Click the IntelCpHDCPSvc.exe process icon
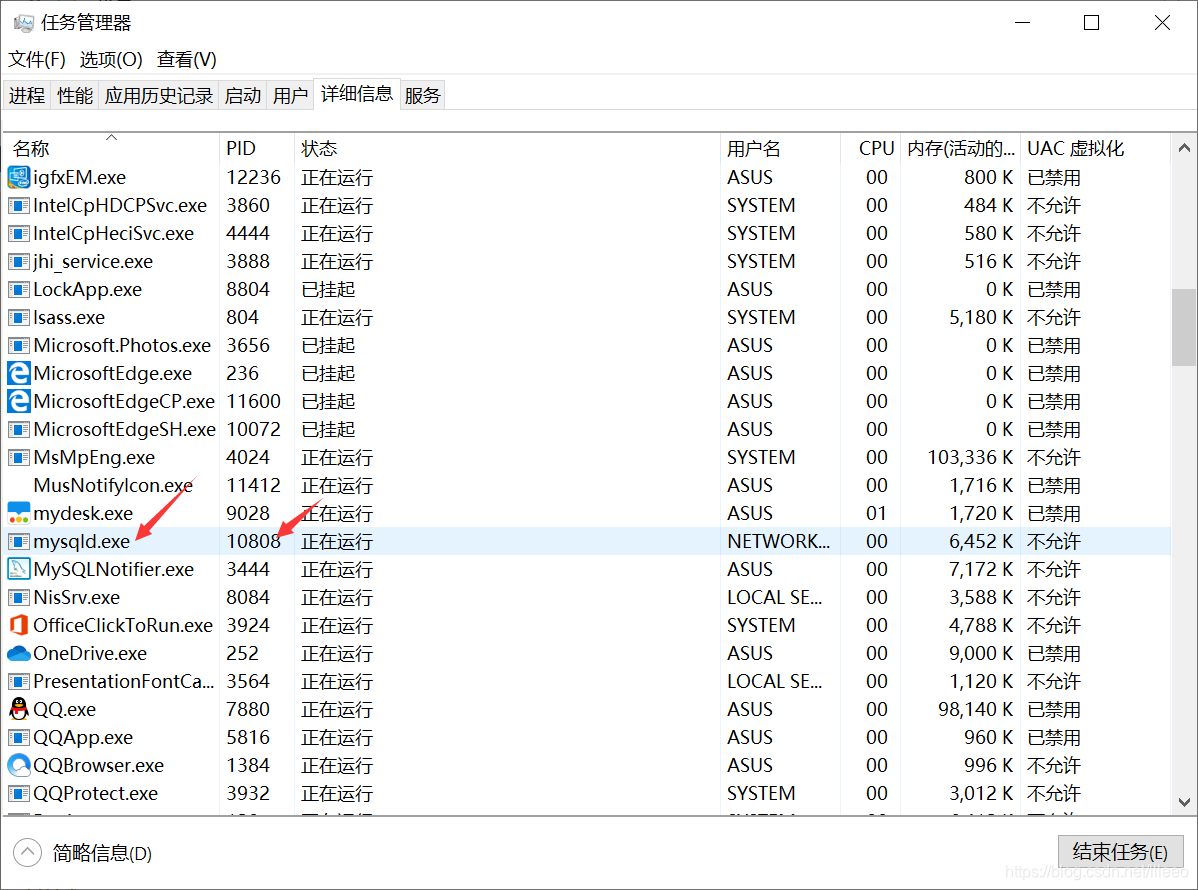 tap(18, 206)
